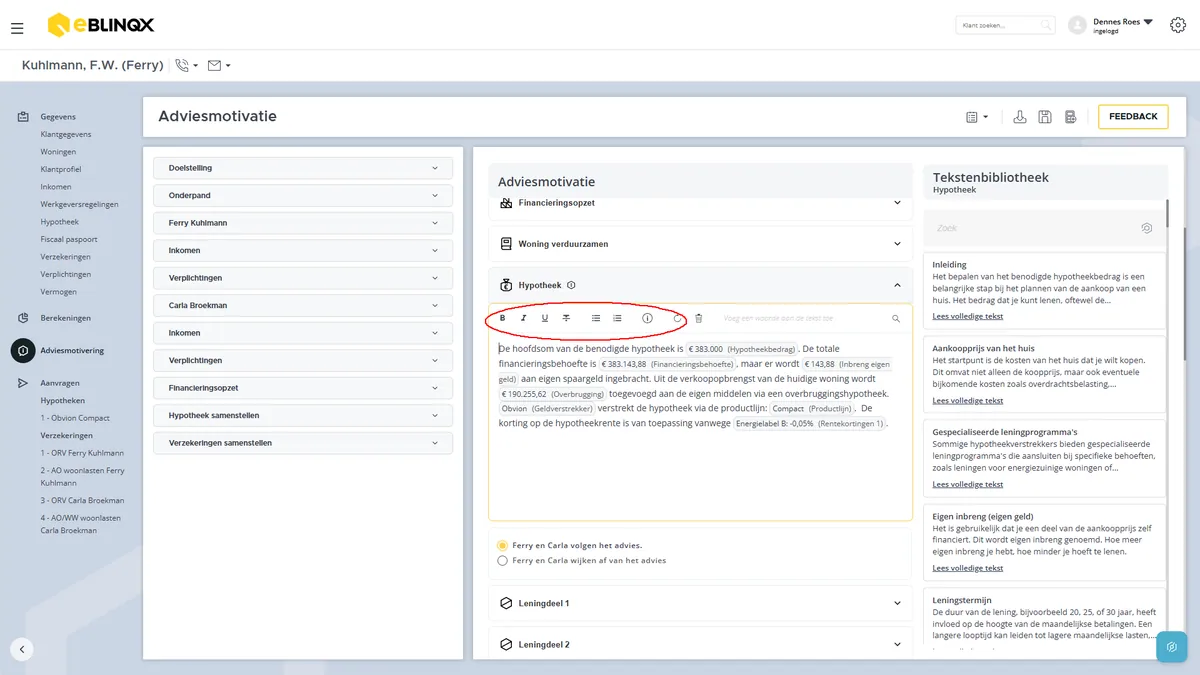The width and height of the screenshot is (1200, 675).
Task: Click the envelope mail icon beside the client name
Action: (214, 65)
